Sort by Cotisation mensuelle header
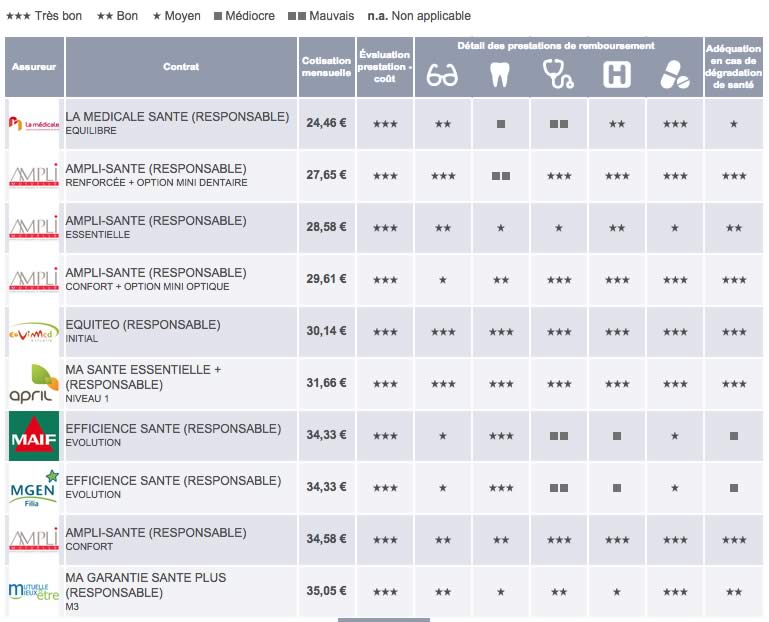769x622 pixels. (326, 67)
